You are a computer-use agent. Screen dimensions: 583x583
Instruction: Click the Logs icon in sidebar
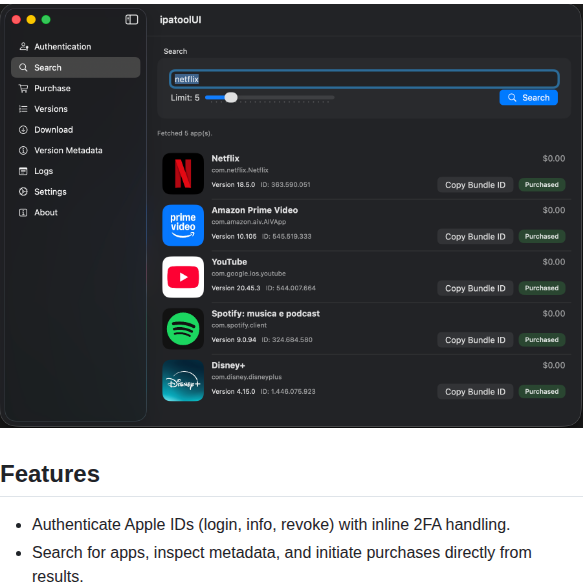23,171
